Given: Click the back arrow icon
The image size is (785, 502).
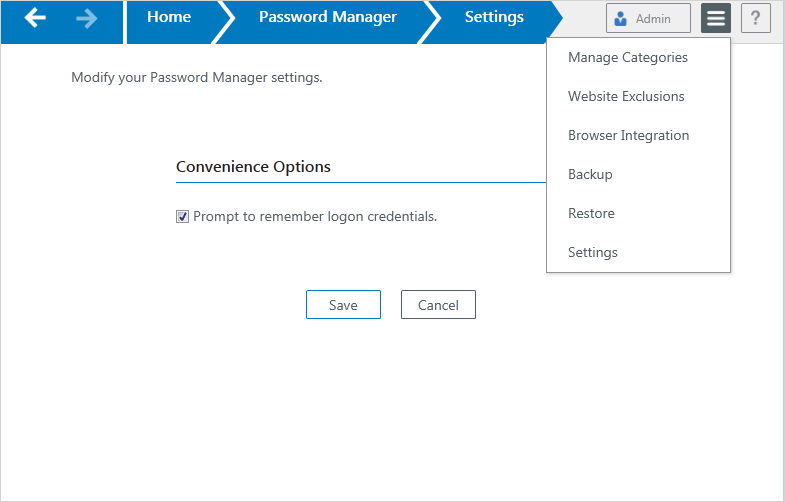Looking at the screenshot, I should tap(36, 18).
